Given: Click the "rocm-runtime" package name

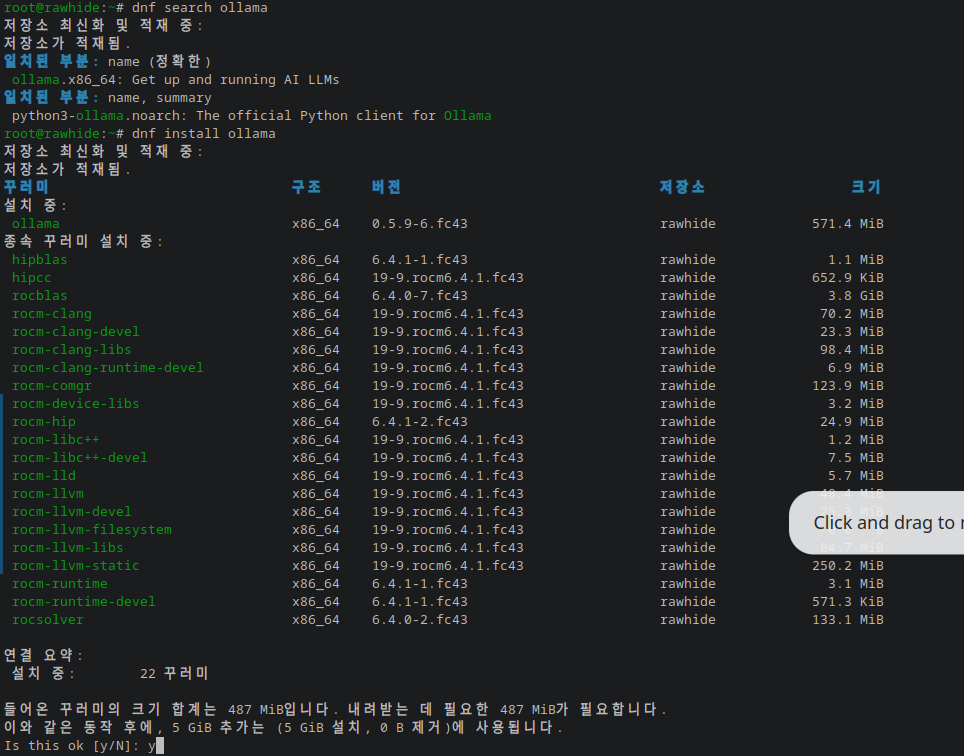Looking at the screenshot, I should click(x=60, y=584).
